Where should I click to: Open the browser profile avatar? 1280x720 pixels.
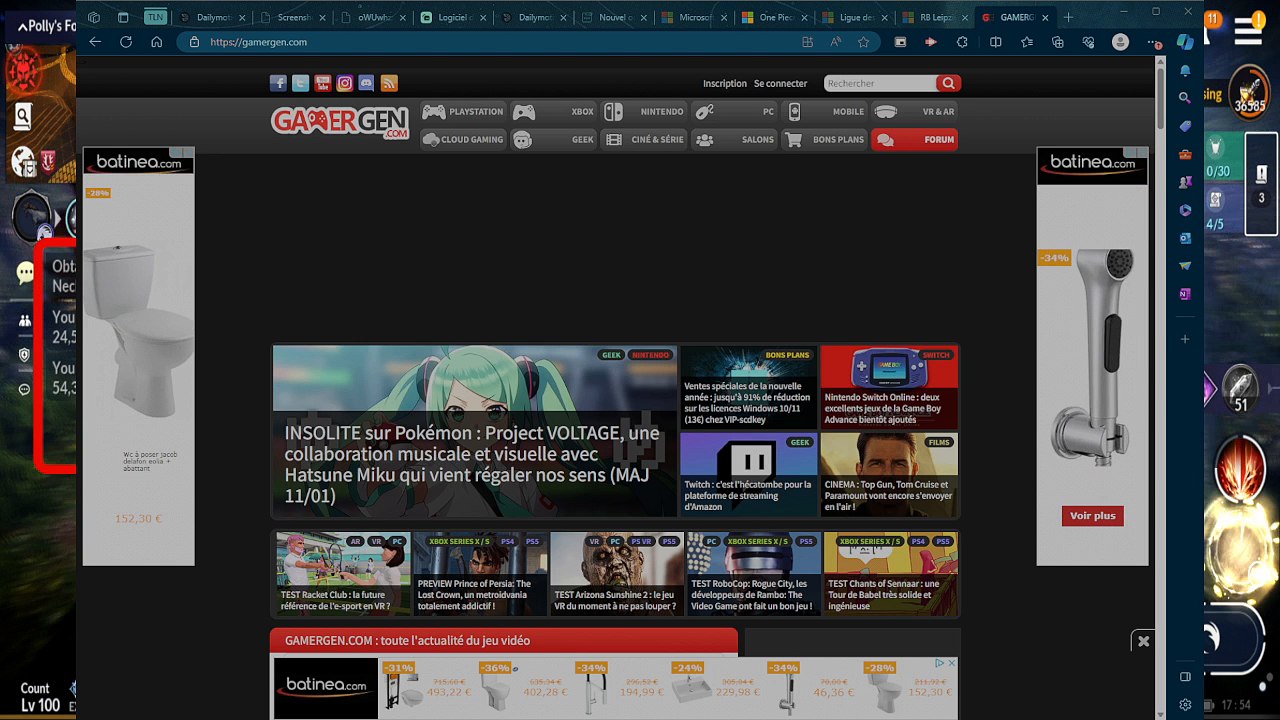[1120, 42]
